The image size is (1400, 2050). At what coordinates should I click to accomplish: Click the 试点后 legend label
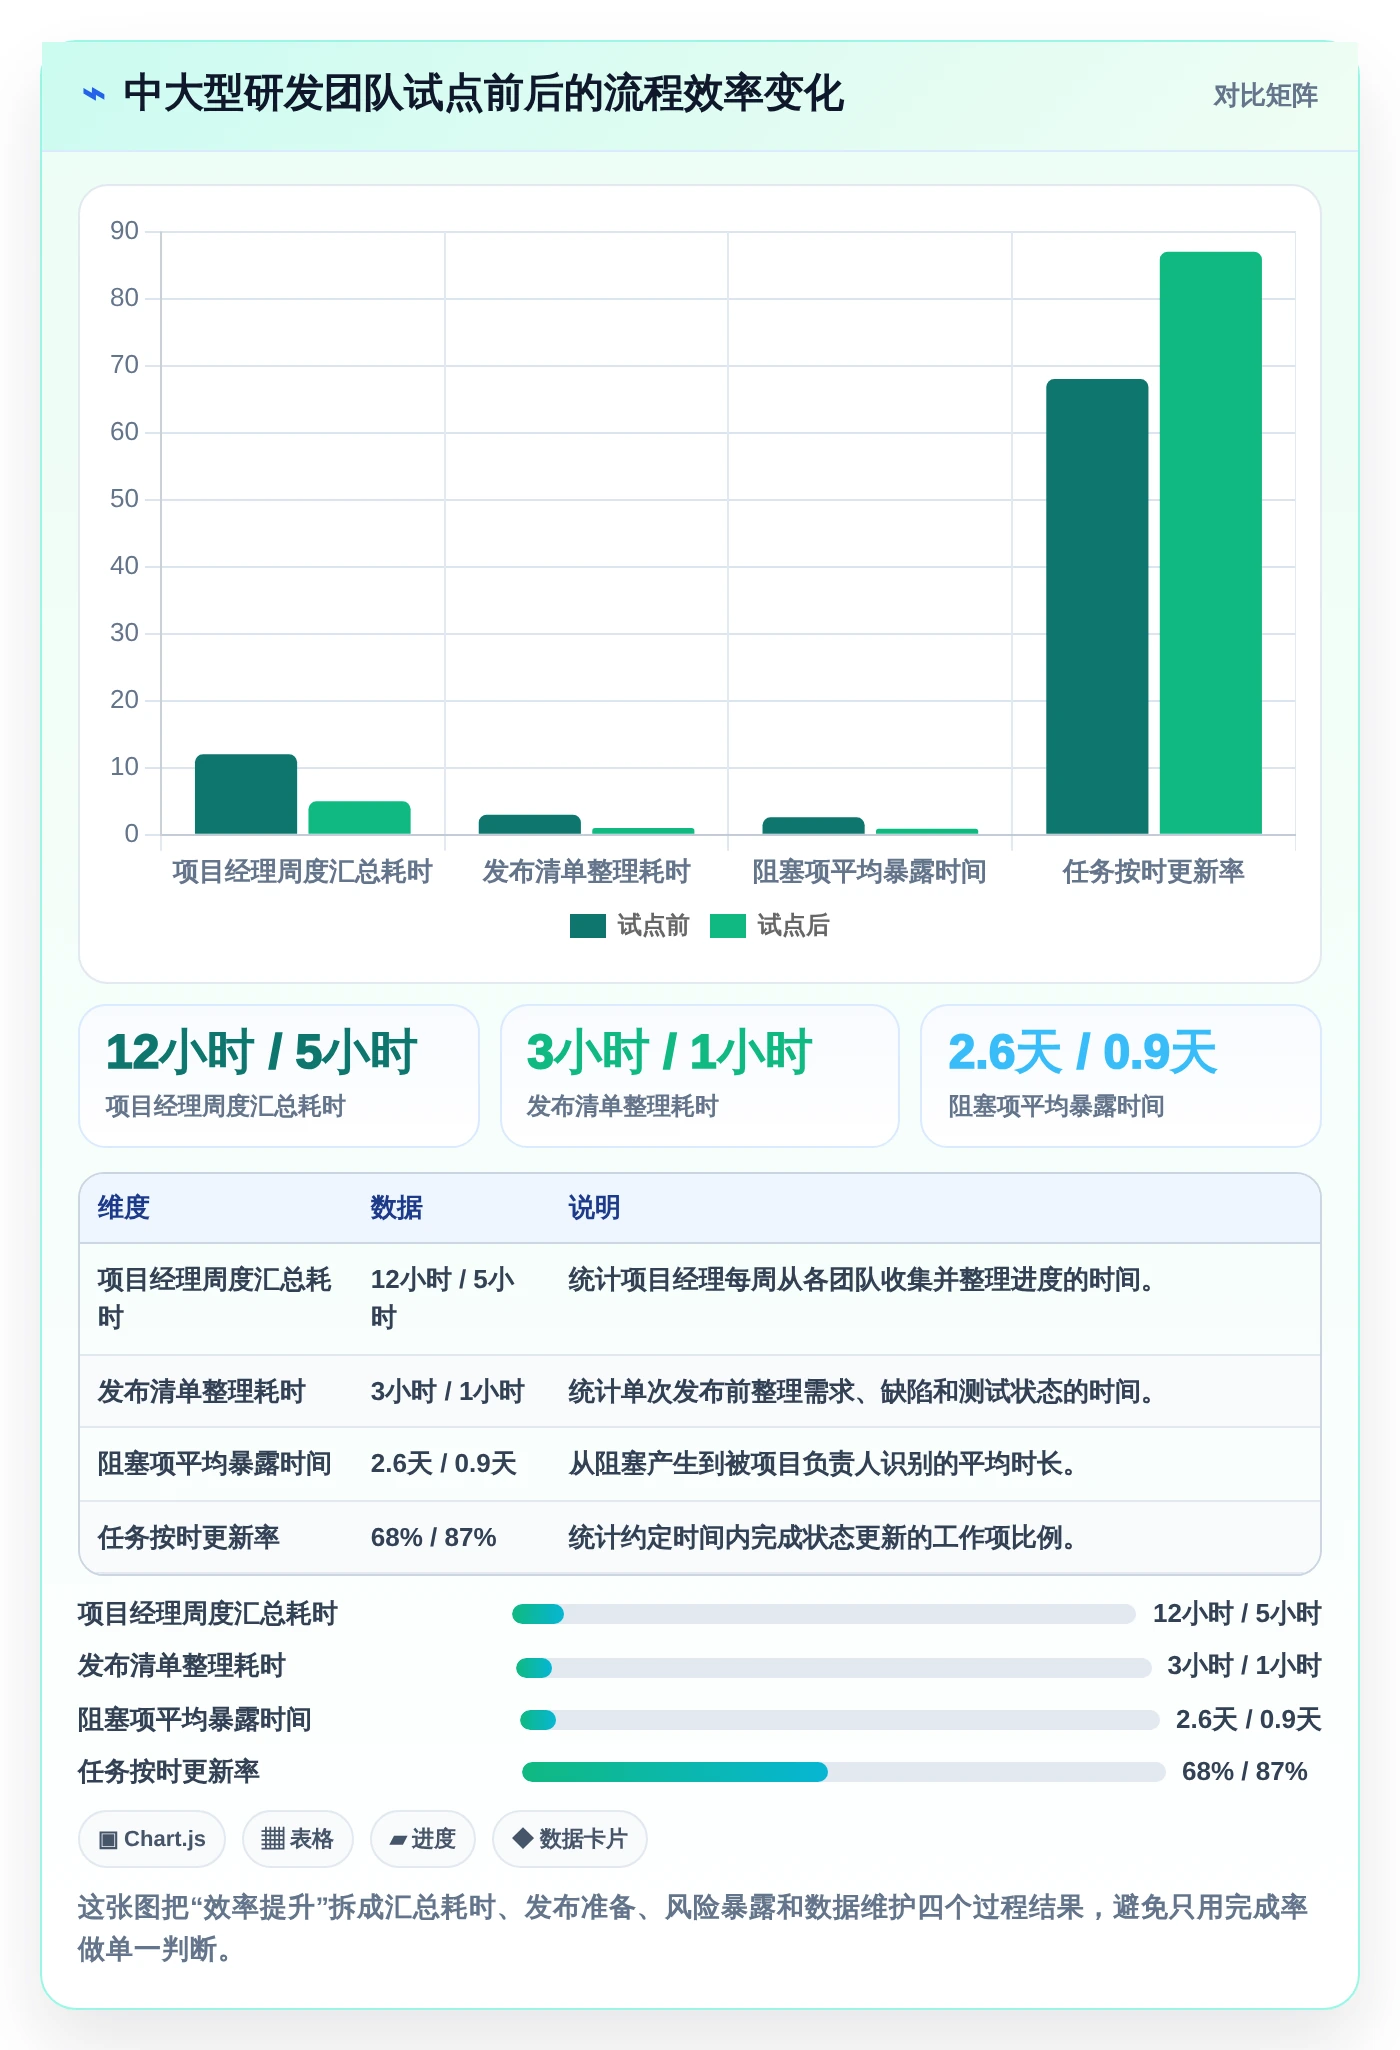[793, 926]
